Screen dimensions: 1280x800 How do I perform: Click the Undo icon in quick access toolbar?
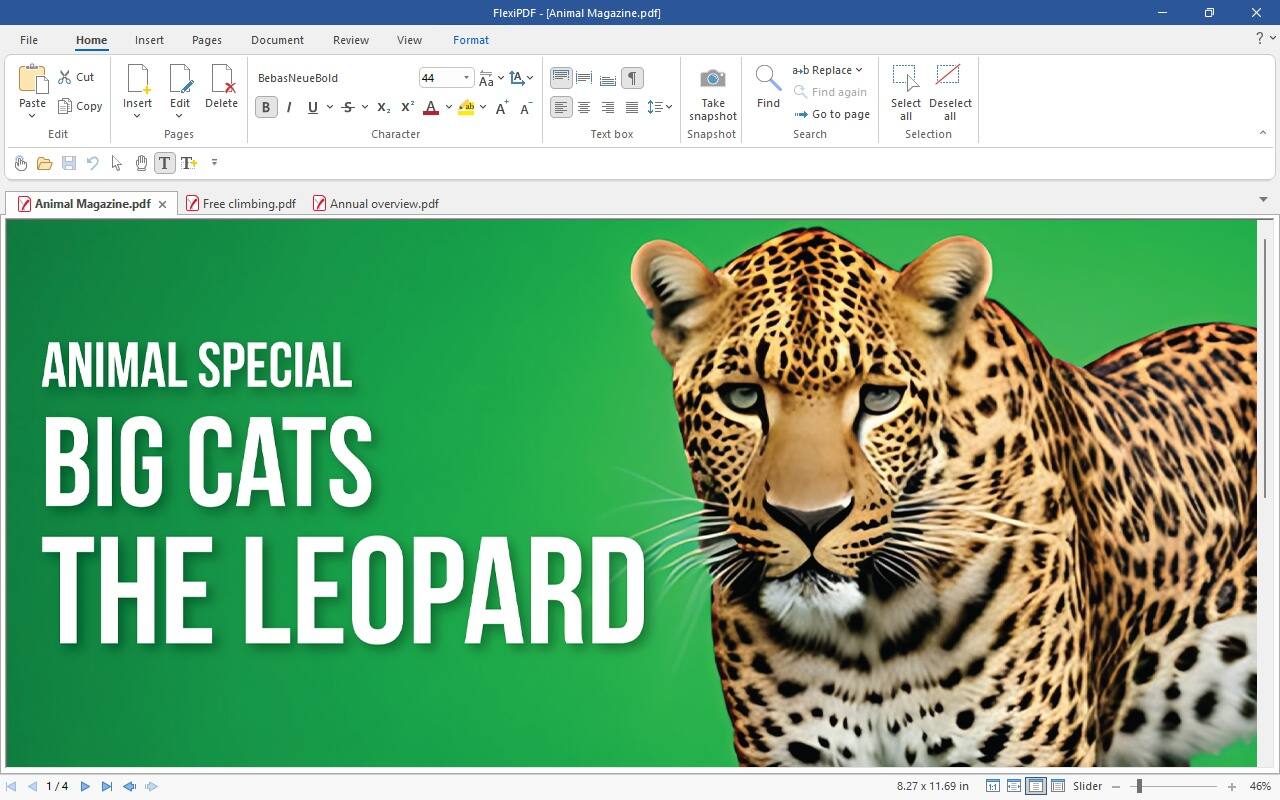point(92,163)
